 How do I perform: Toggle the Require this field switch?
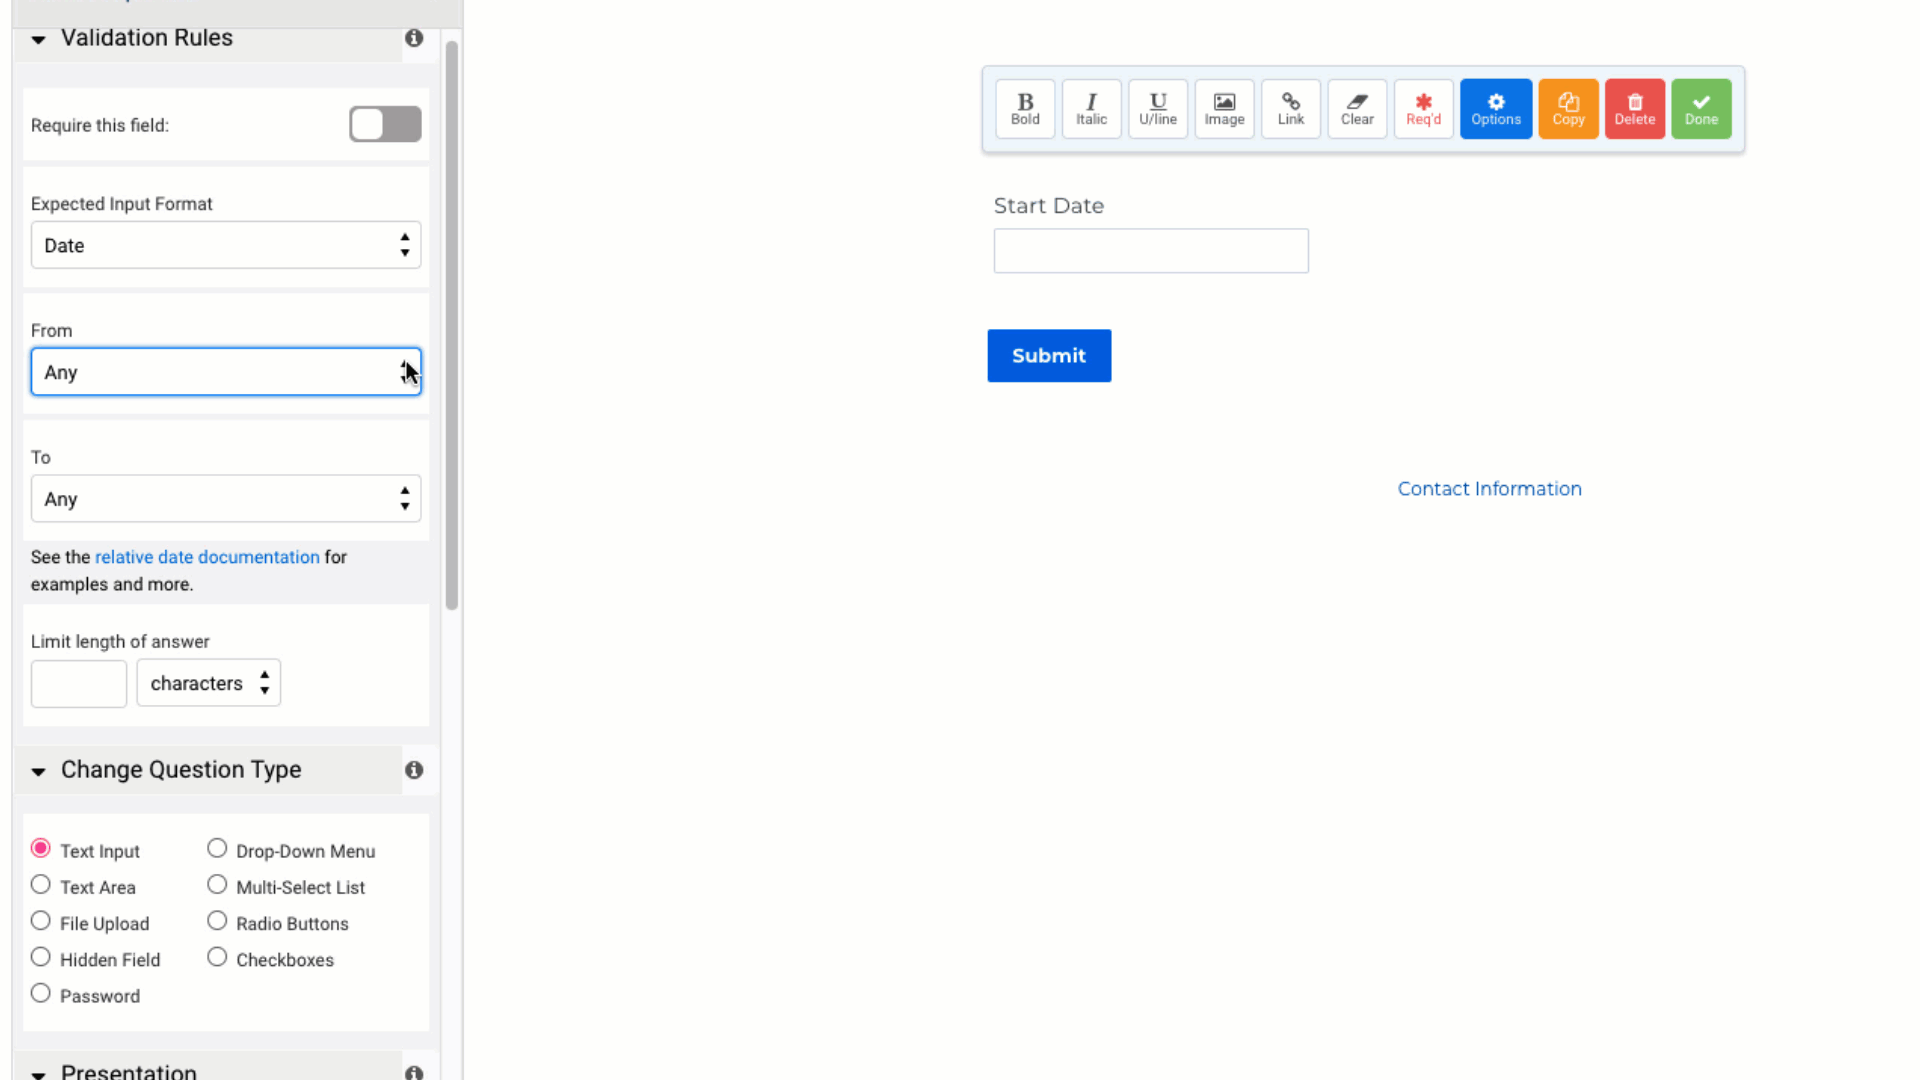385,124
